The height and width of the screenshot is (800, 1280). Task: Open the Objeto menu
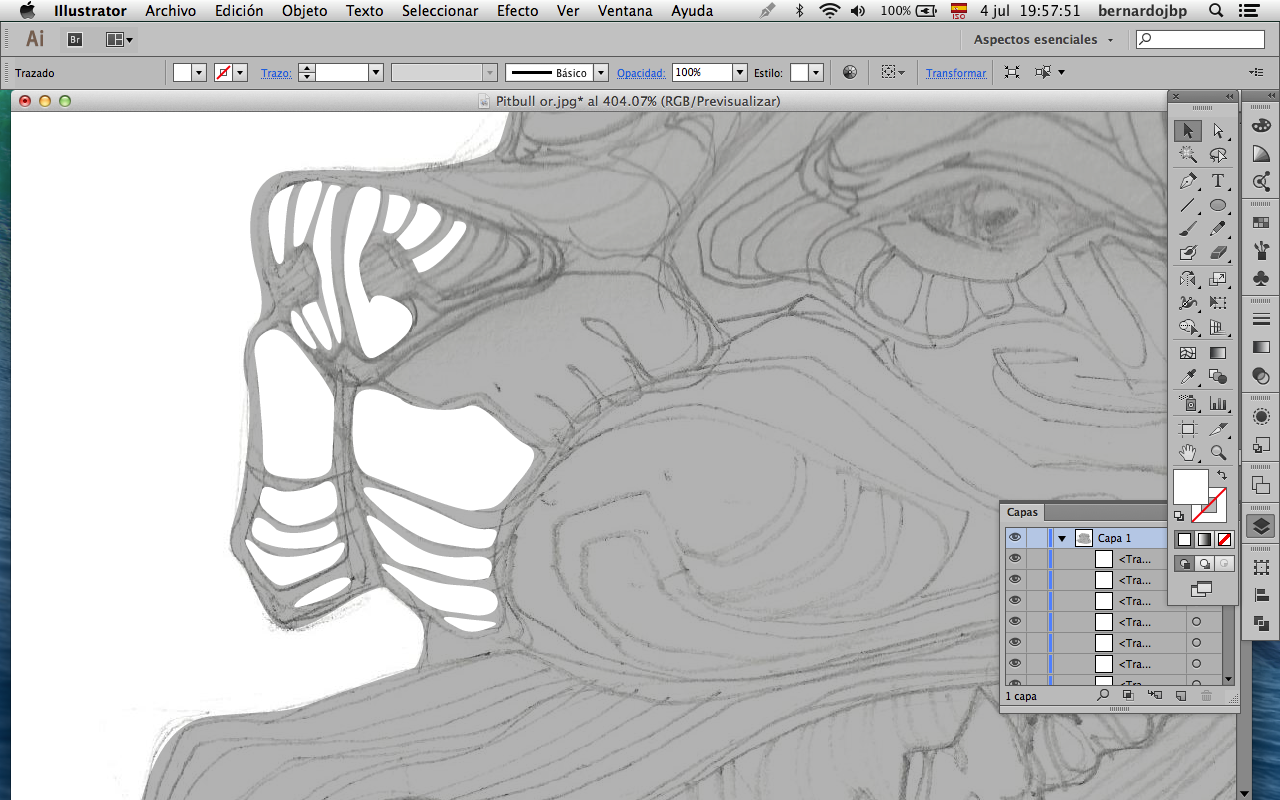[x=304, y=11]
